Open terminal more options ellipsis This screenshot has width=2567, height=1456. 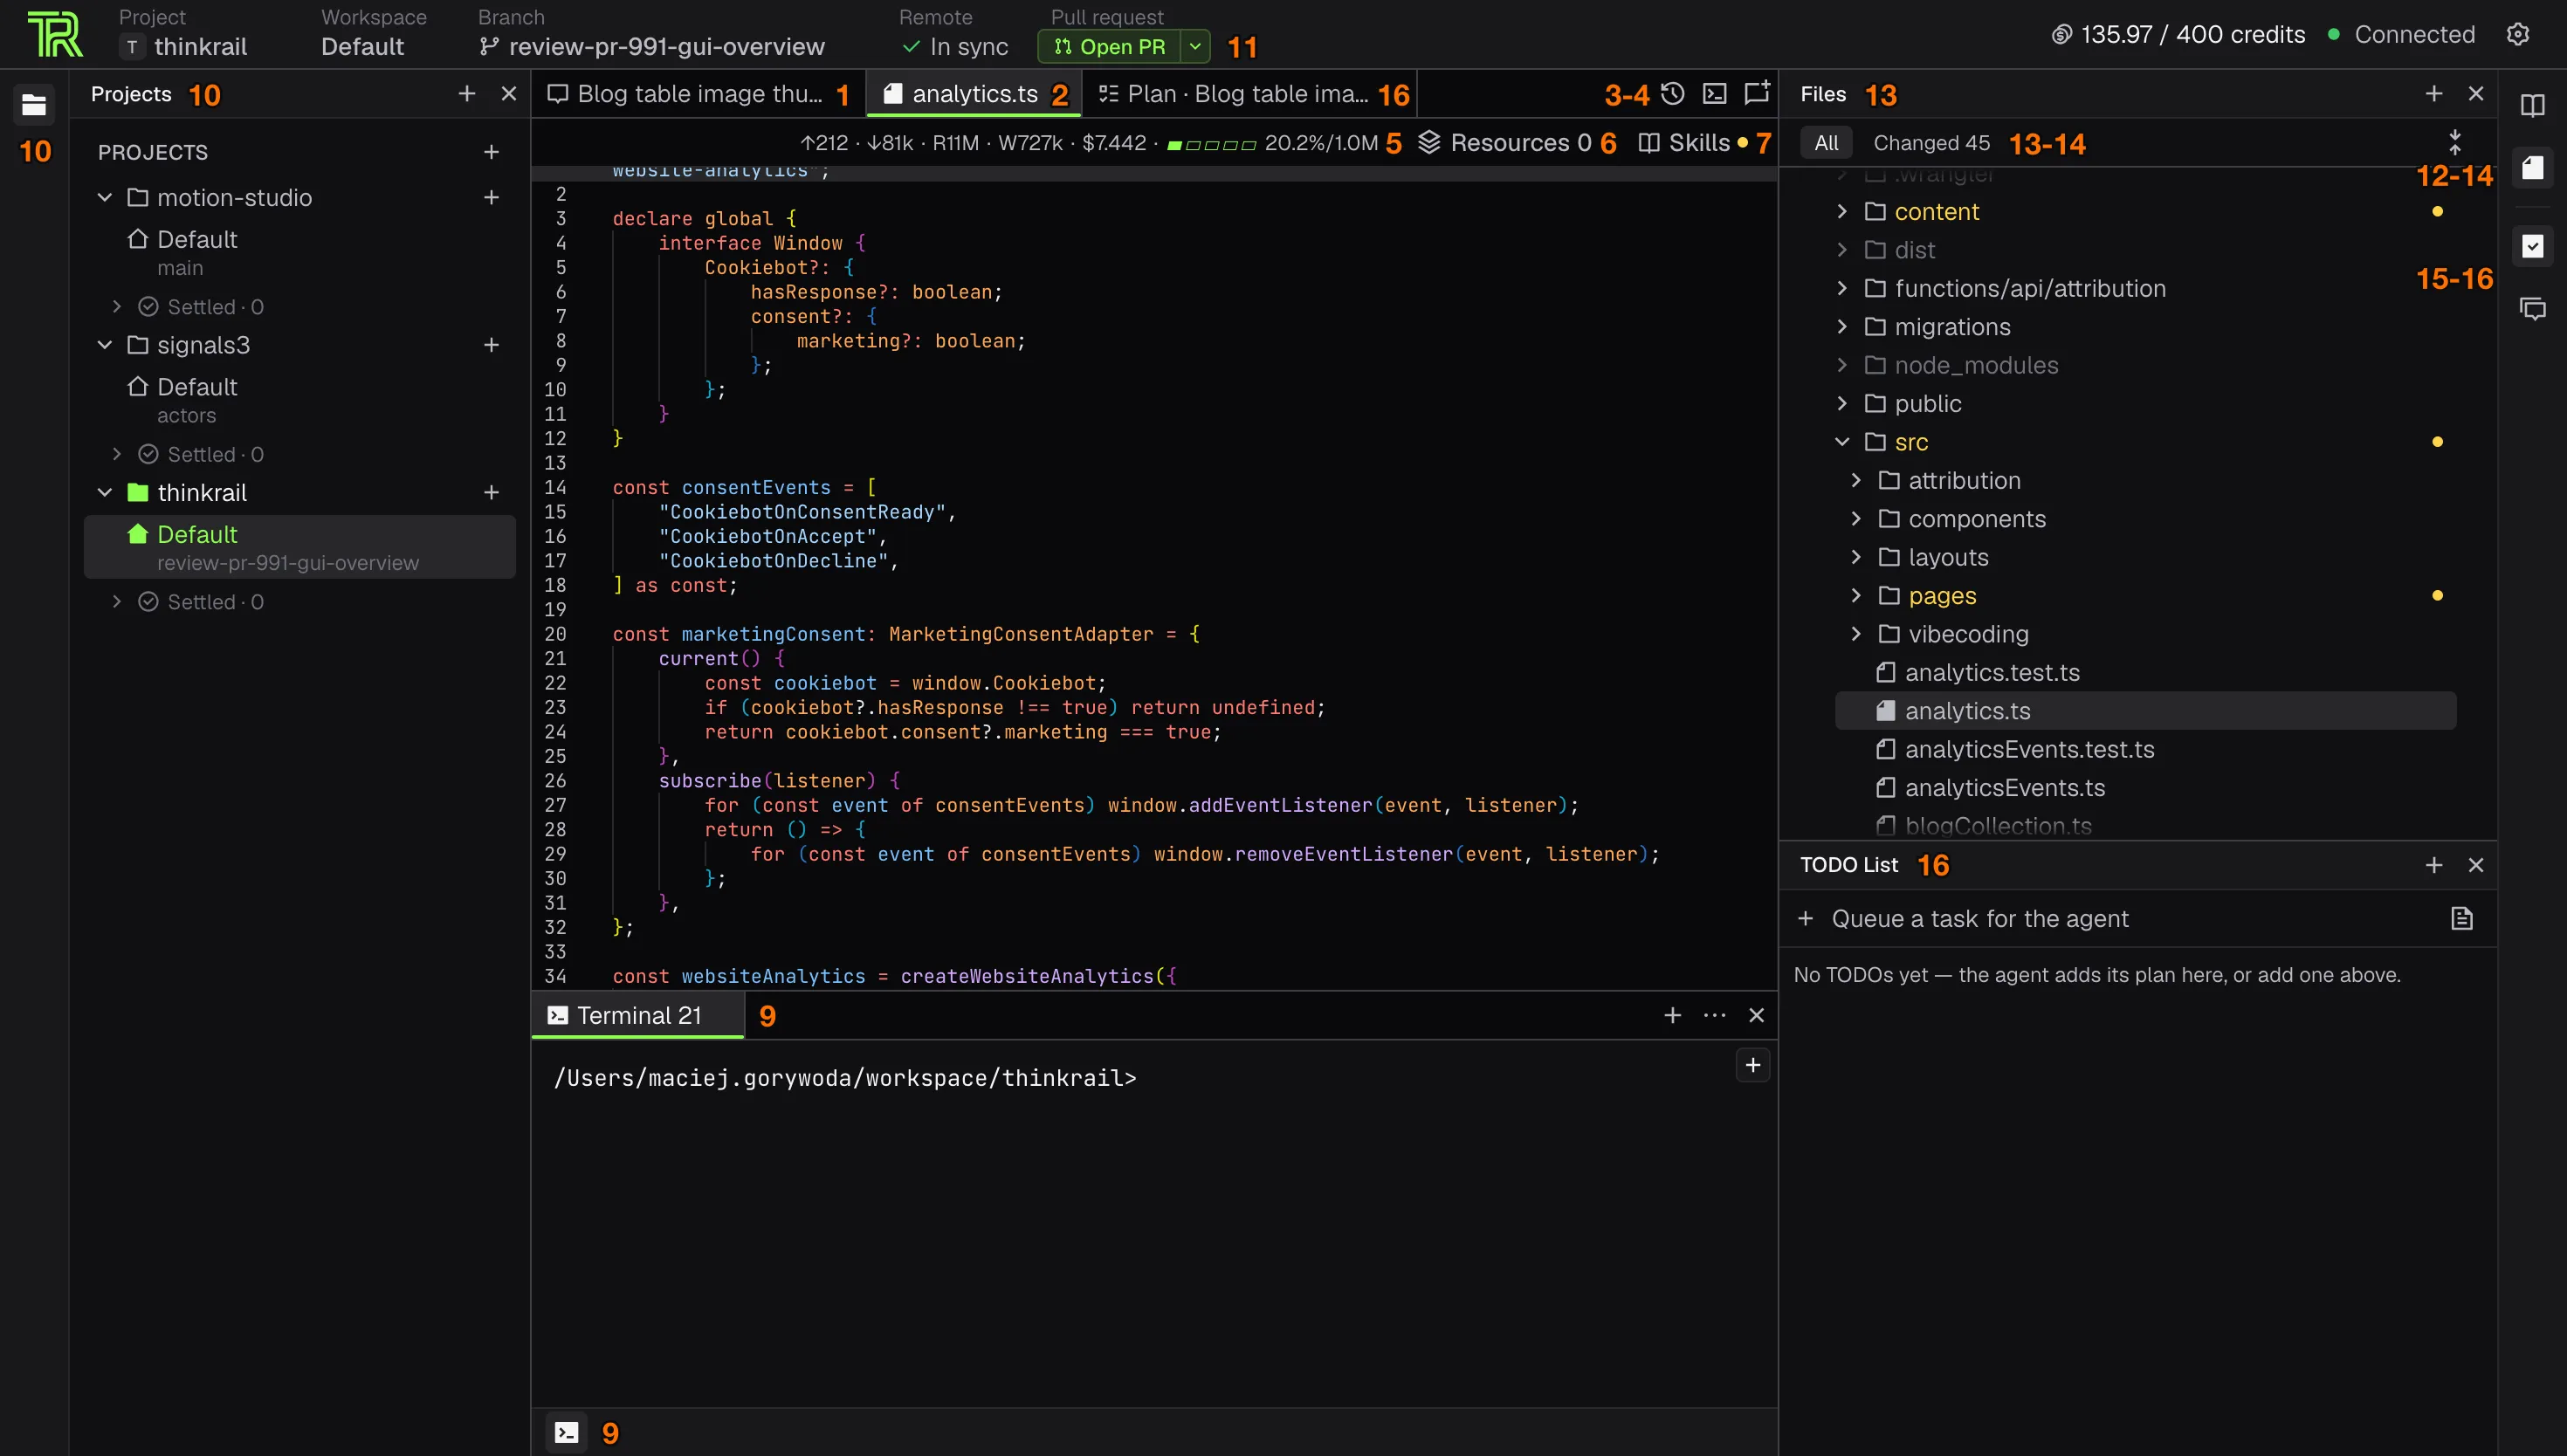click(1714, 1015)
